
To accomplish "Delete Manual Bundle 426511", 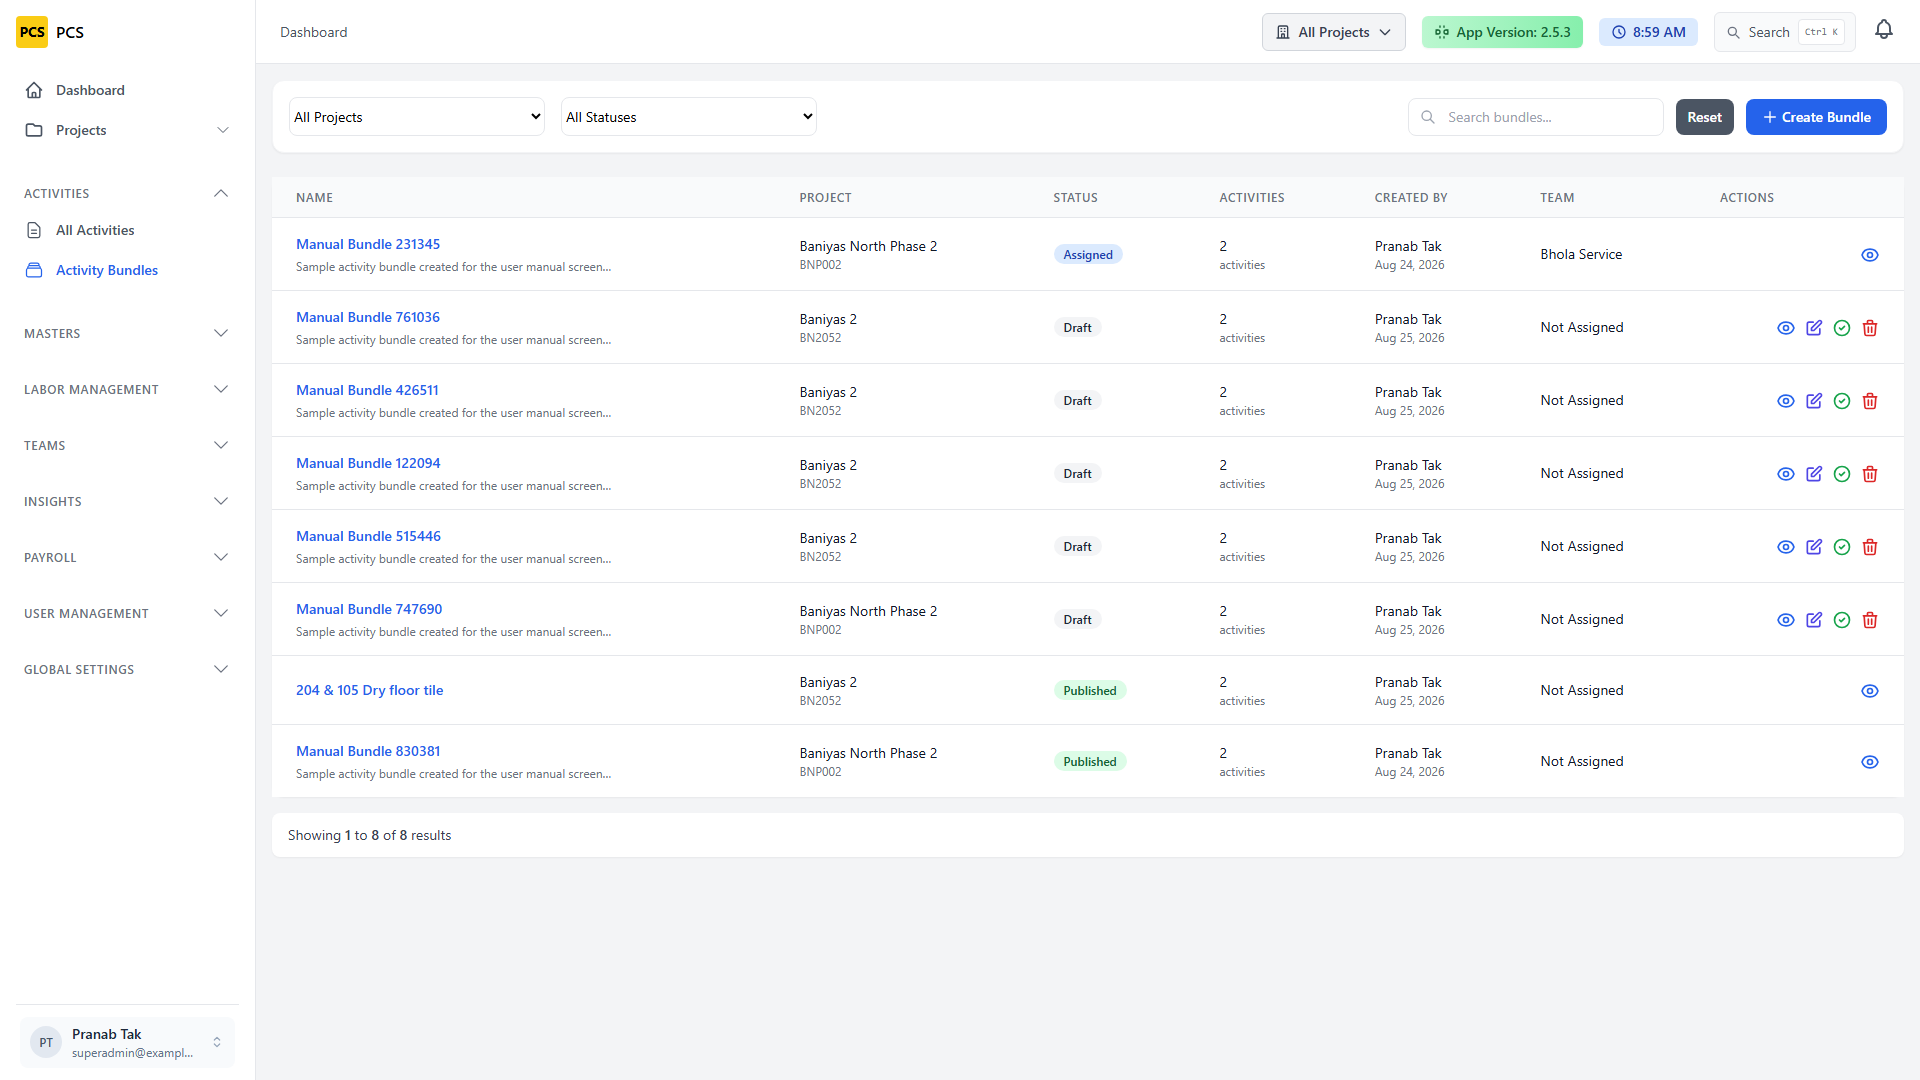I will click(1870, 401).
